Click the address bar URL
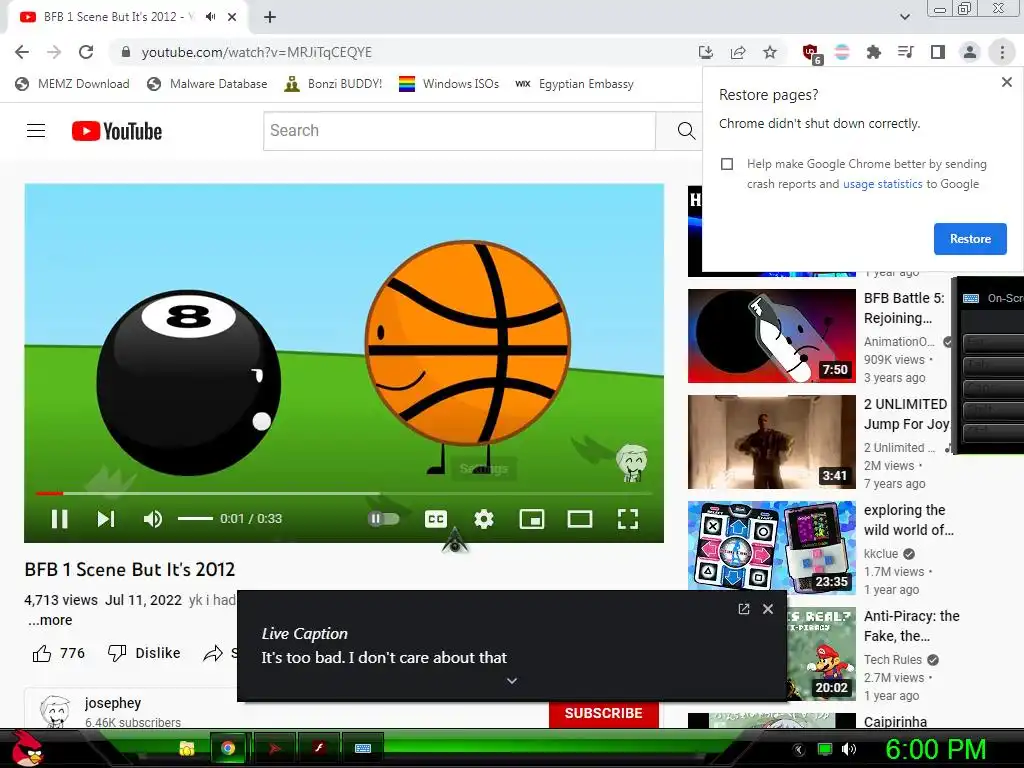Screen dimensions: 1024x768 tap(257, 52)
